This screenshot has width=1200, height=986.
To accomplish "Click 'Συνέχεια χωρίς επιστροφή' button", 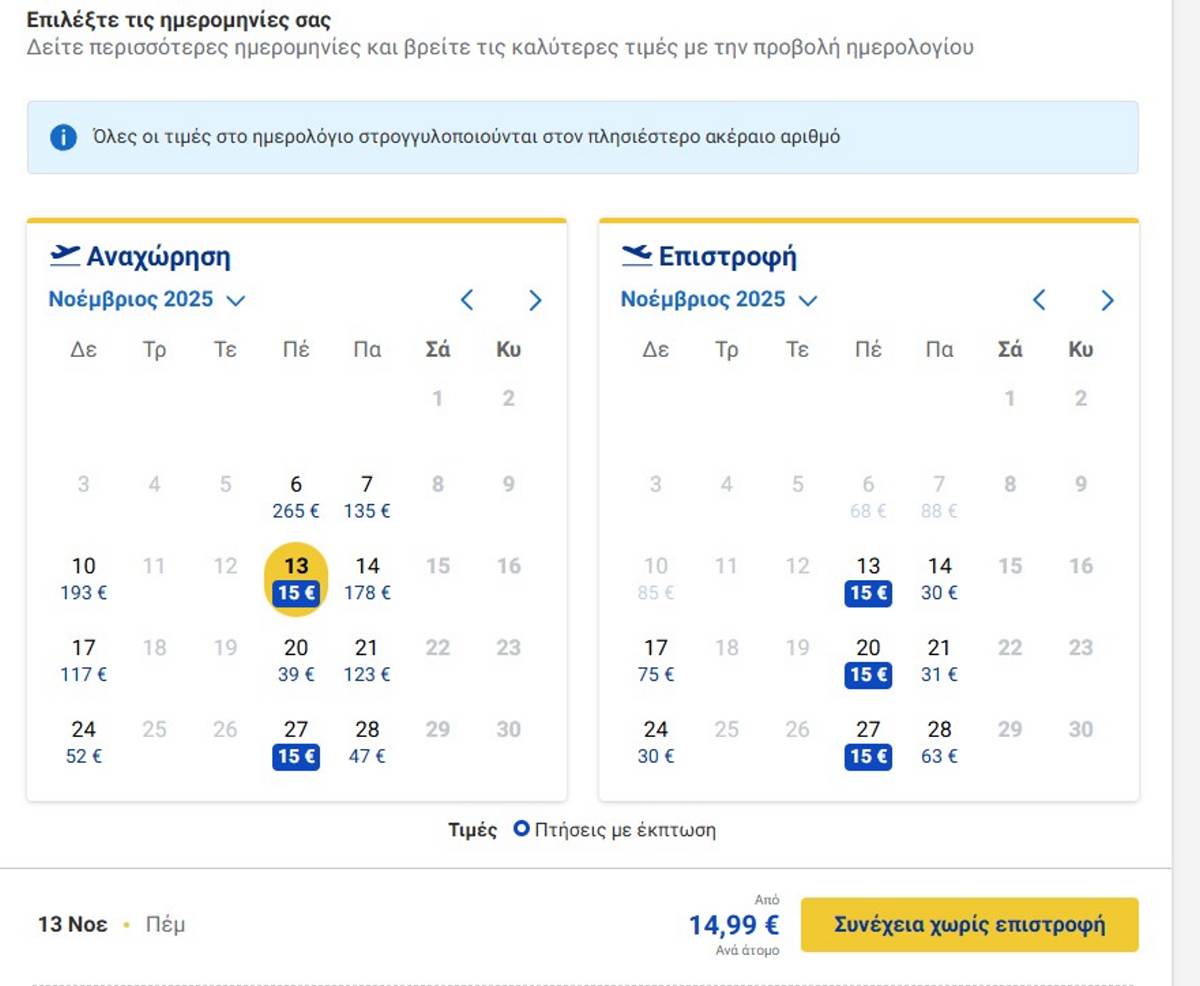I will point(969,924).
